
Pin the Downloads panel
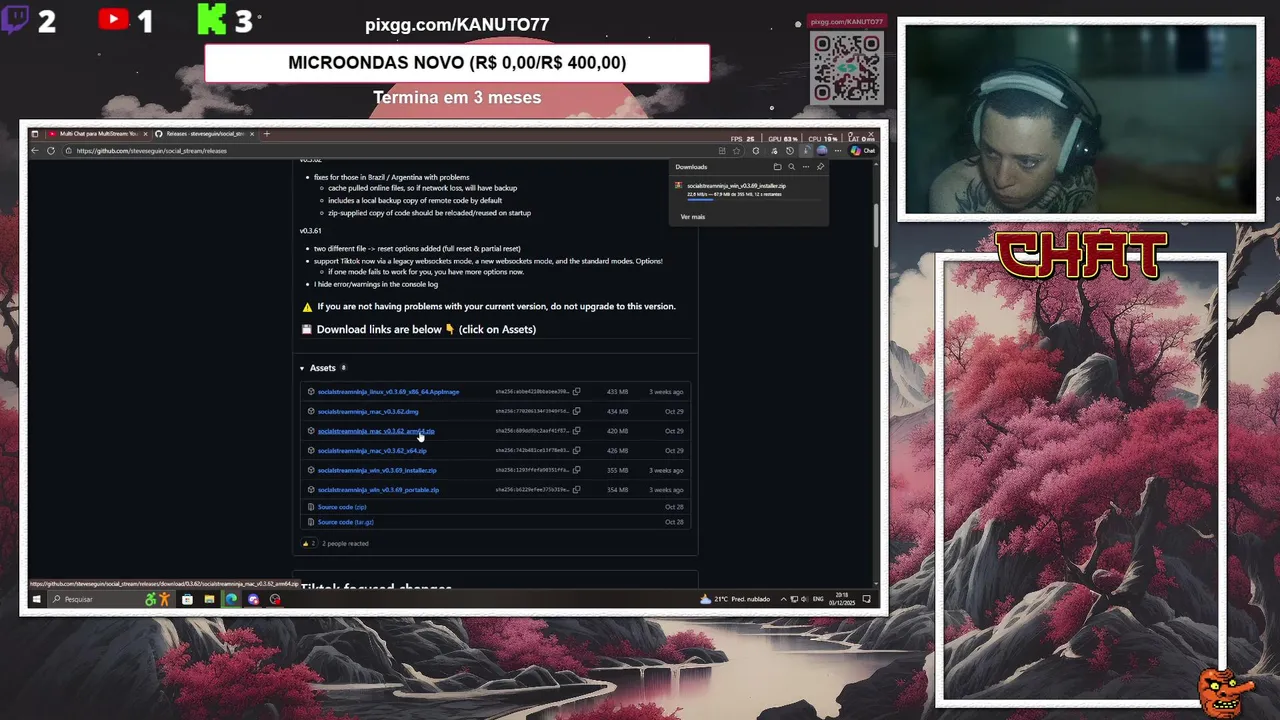tap(820, 167)
